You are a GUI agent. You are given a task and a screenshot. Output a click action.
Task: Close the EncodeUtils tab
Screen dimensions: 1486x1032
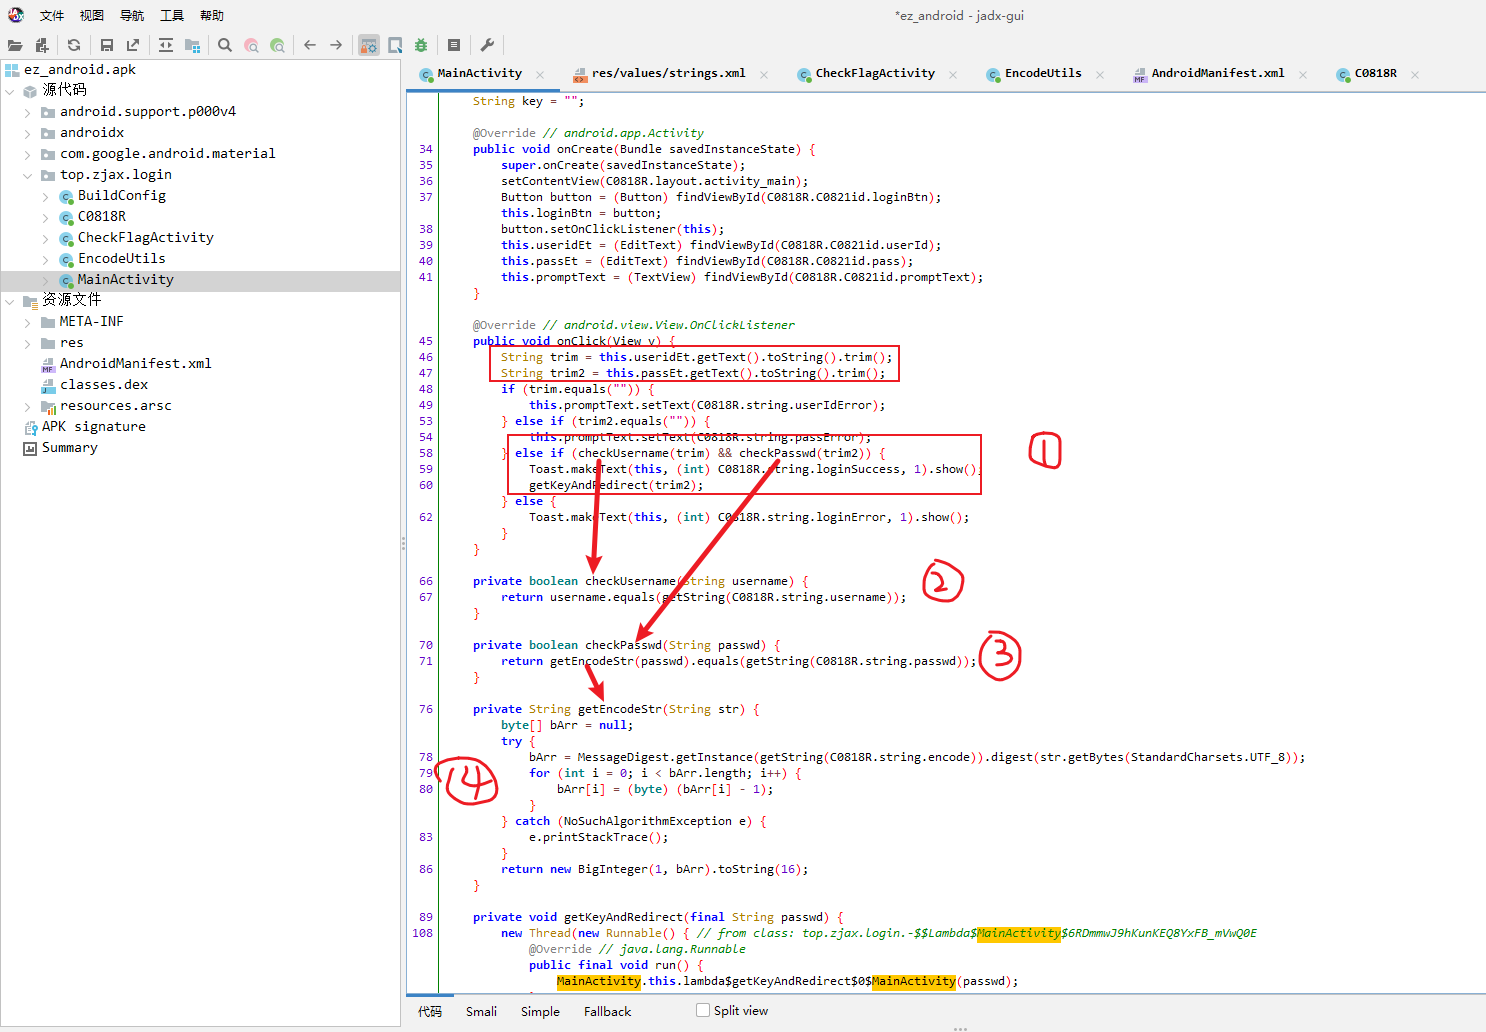click(1100, 75)
